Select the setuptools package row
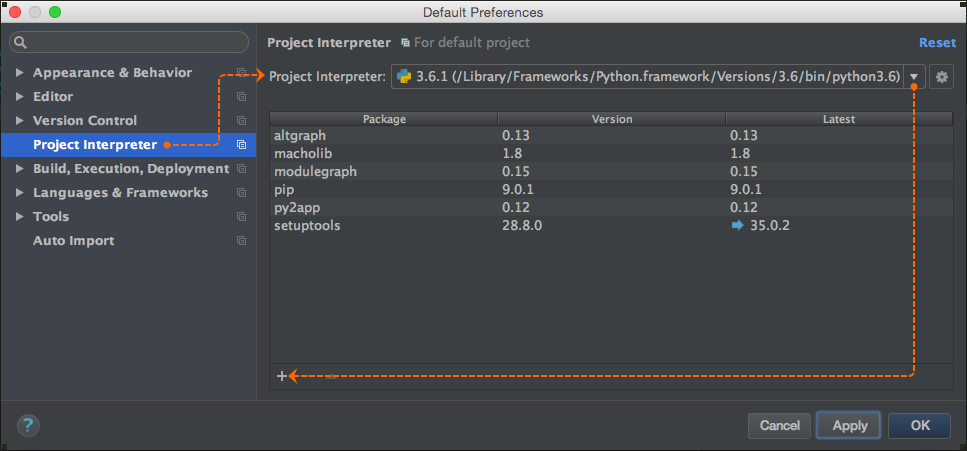Viewport: 967px width, 451px height. [611, 226]
